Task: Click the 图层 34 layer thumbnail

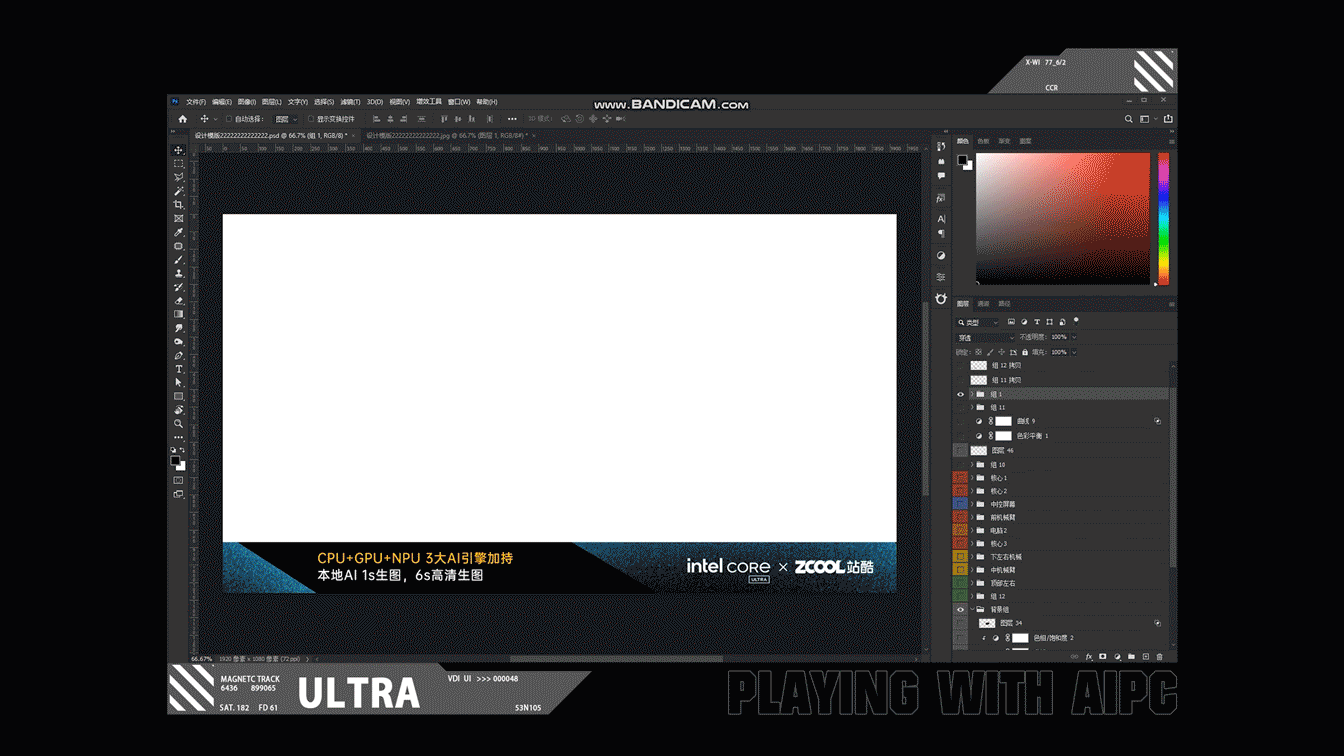Action: 987,623
